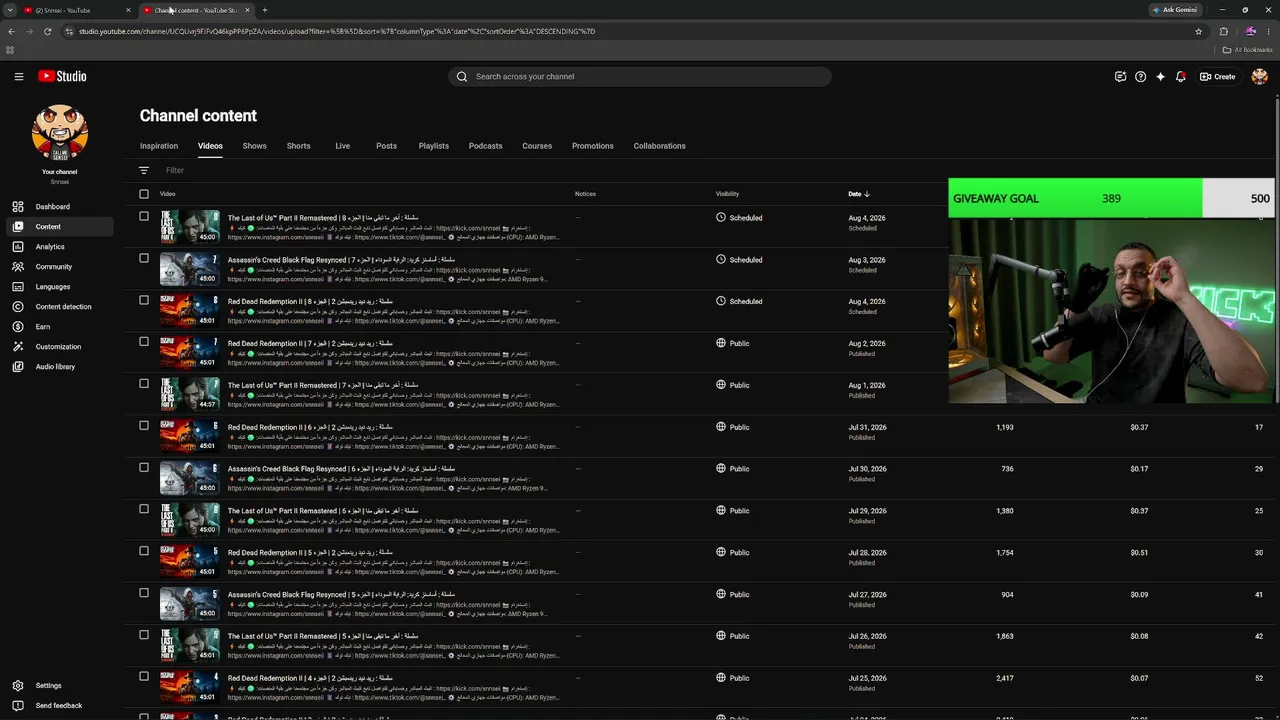Click the YouTube Studio logo
1280x720 pixels.
click(x=62, y=76)
